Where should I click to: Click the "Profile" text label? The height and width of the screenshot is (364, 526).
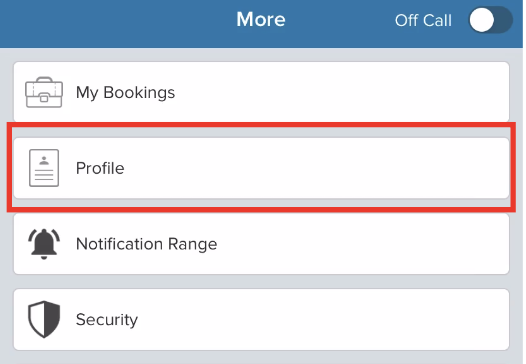click(100, 168)
